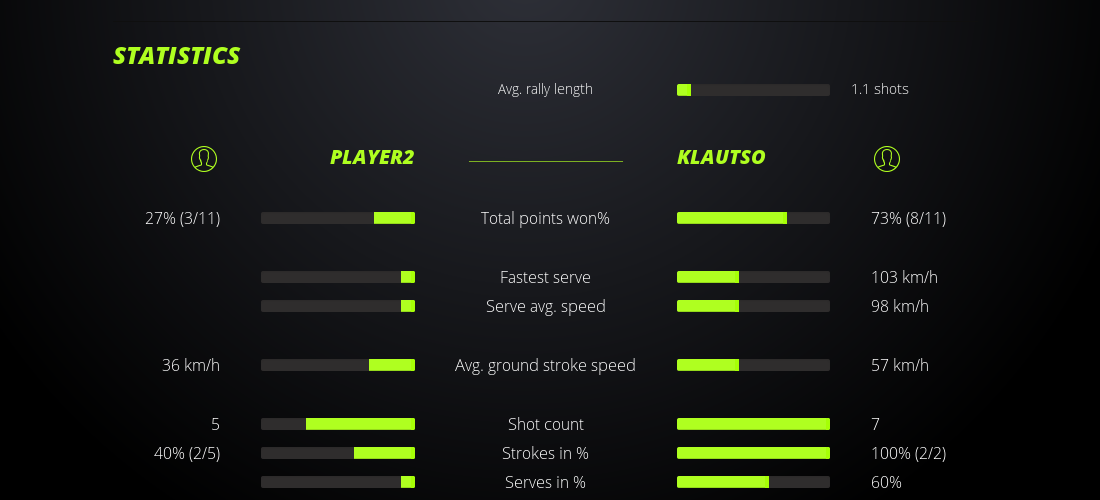The width and height of the screenshot is (1100, 500).
Task: Click the 73% (8/11) points value
Action: click(908, 218)
